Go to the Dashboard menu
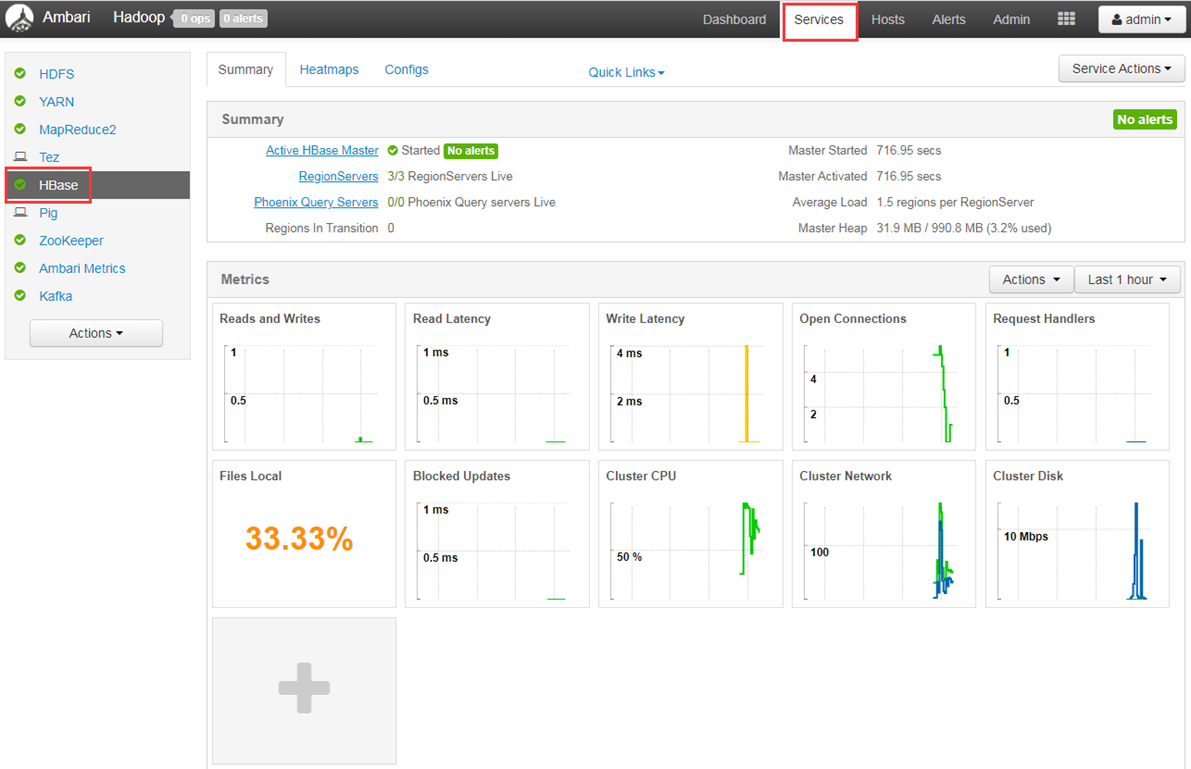Screen dimensions: 1191x769 click(734, 20)
